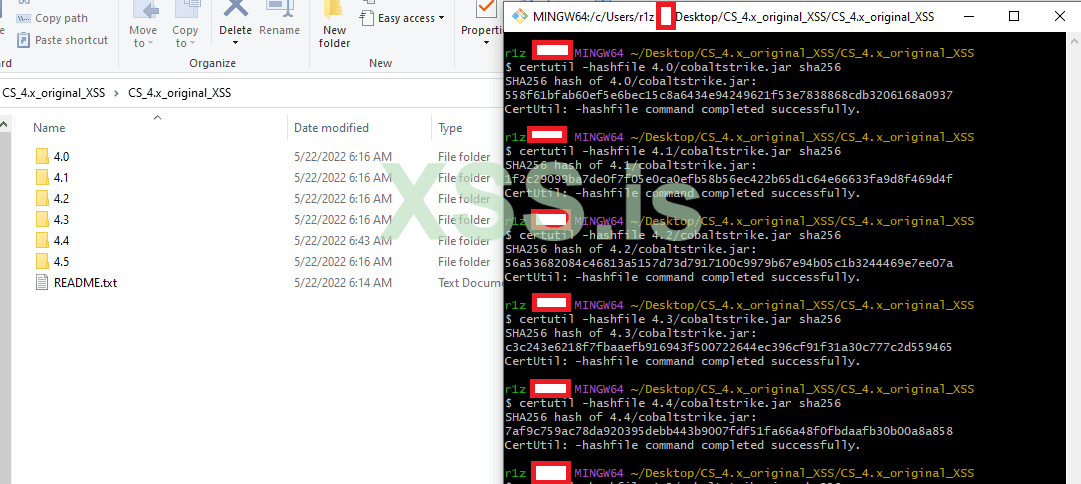Close the MINGW64 terminal window
The image size is (1081, 484).
click(1059, 17)
